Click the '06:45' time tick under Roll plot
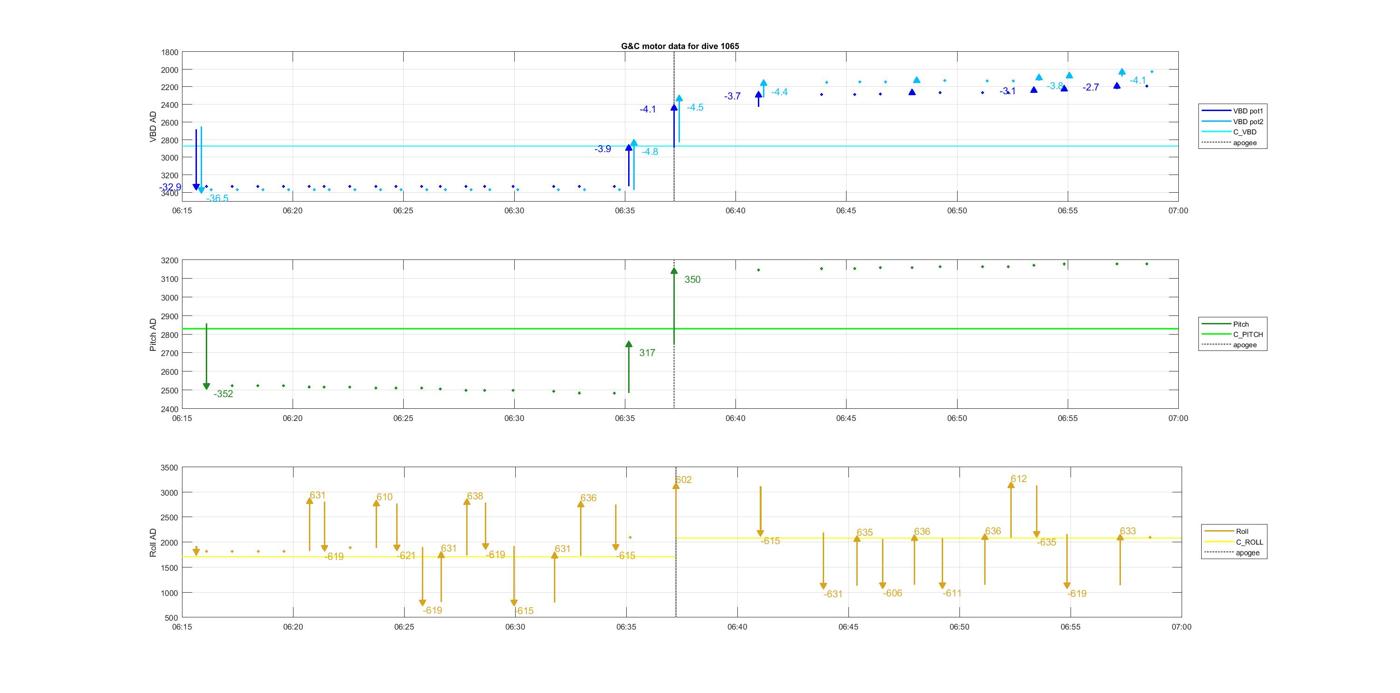The image size is (1400, 693). [x=848, y=628]
